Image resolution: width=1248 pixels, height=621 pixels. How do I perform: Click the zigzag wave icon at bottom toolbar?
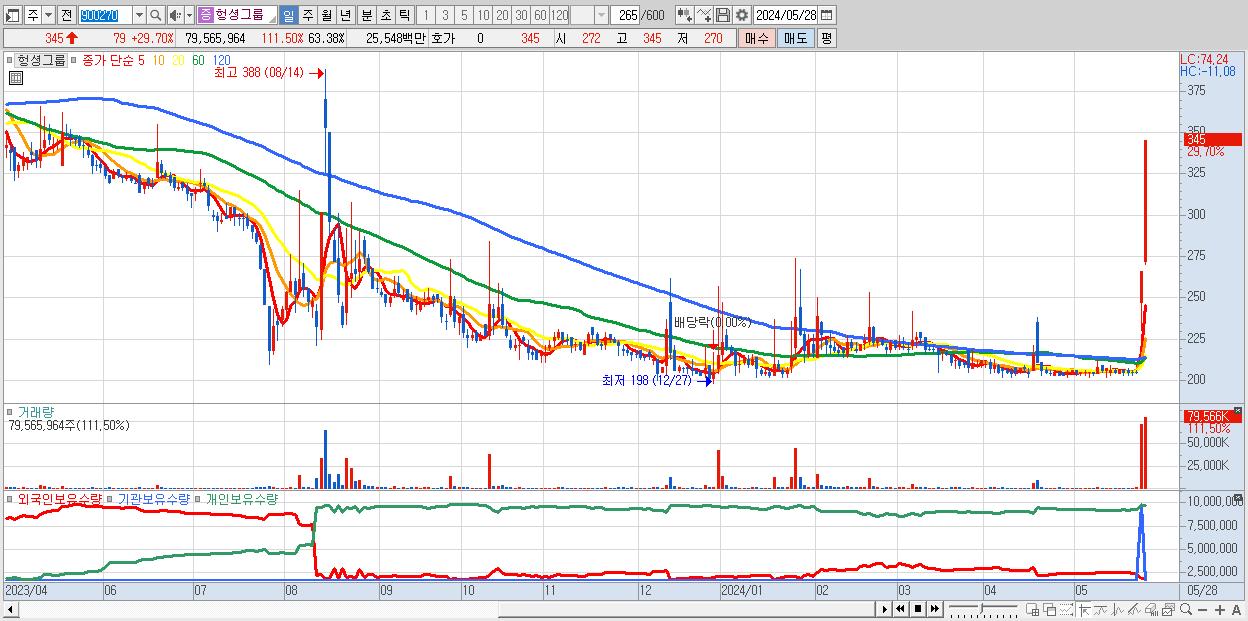[1118, 609]
